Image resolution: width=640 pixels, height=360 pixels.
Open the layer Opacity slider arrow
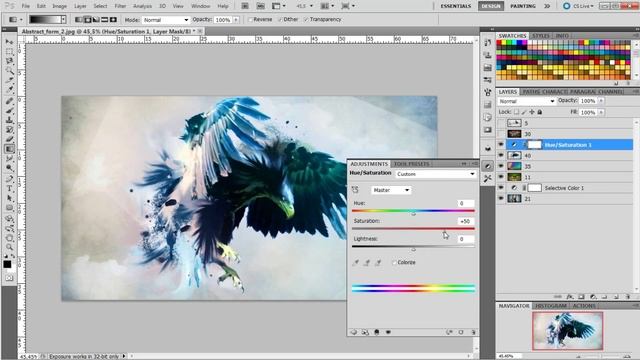pos(601,101)
